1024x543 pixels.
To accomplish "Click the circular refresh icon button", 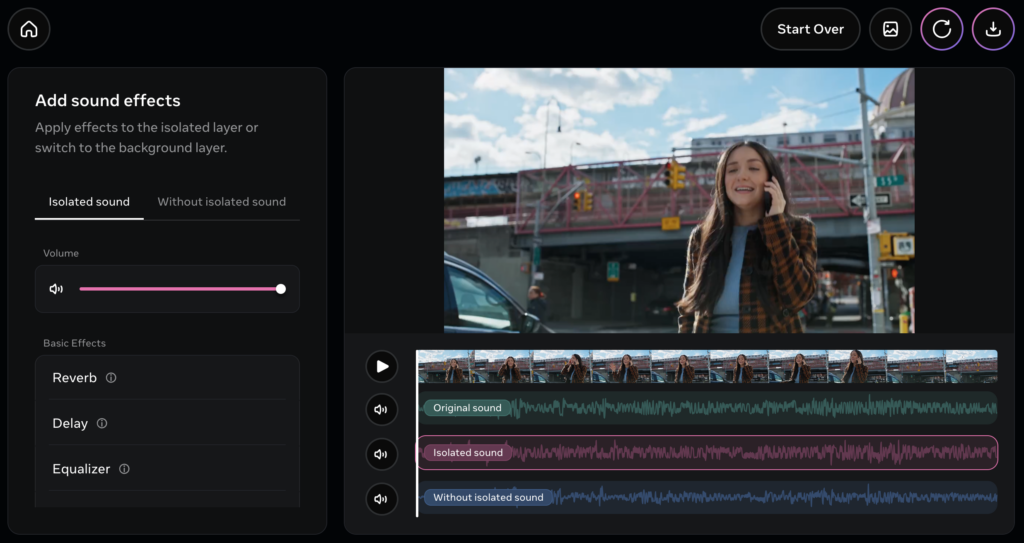I will click(941, 29).
